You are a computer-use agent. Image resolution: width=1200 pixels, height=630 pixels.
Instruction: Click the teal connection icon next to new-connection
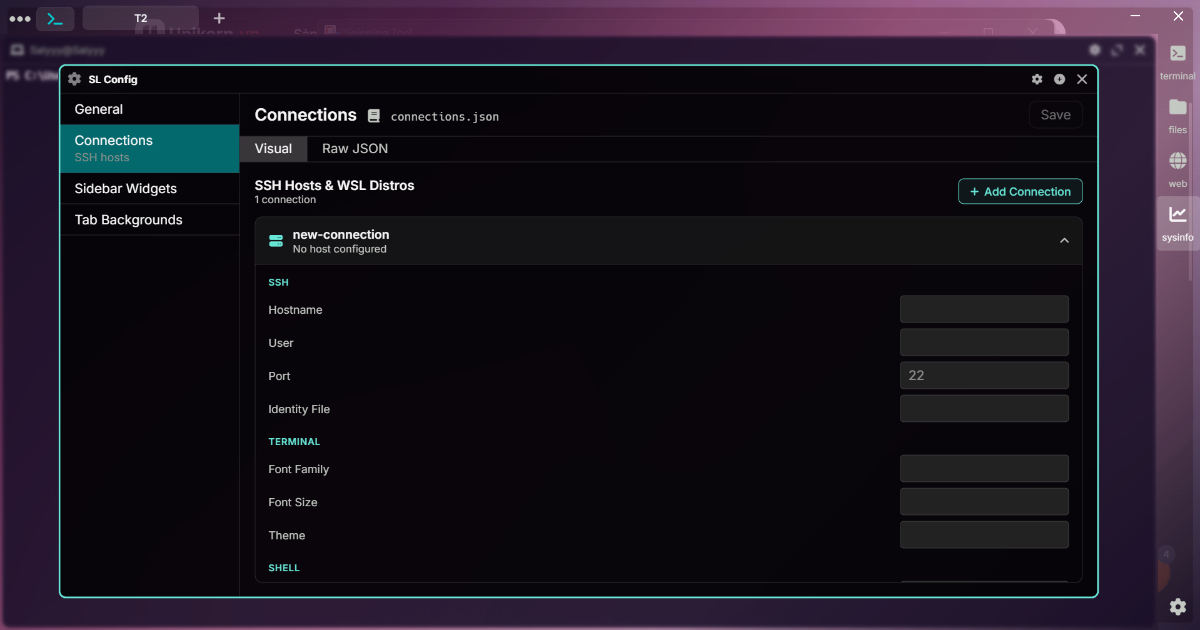click(x=275, y=240)
